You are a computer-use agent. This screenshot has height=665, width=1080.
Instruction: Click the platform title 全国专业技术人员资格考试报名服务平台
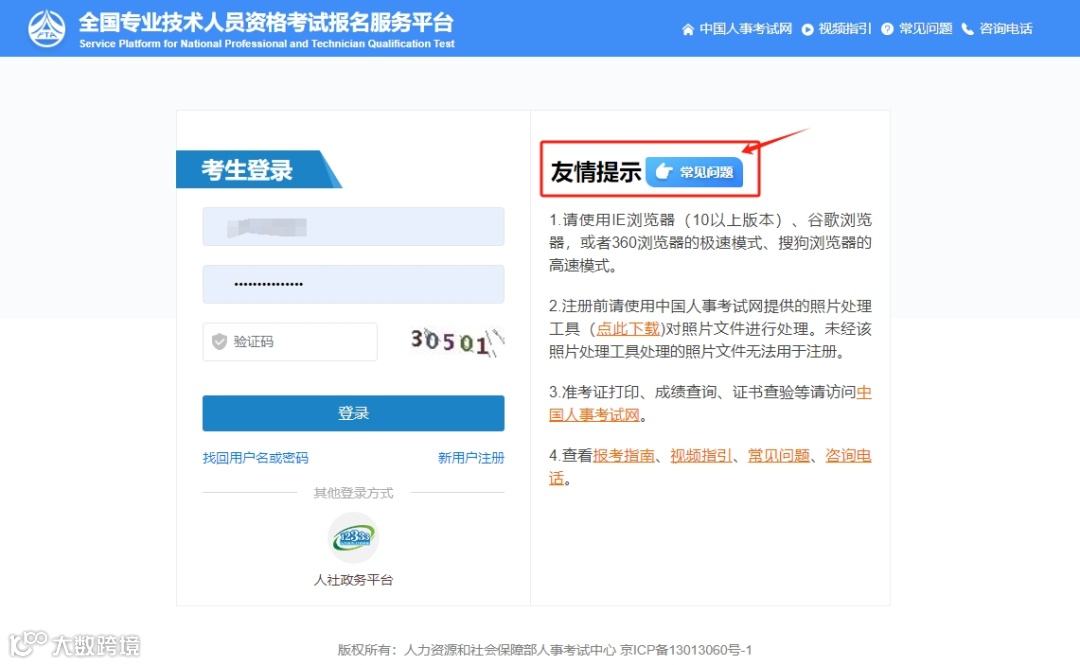click(x=267, y=22)
